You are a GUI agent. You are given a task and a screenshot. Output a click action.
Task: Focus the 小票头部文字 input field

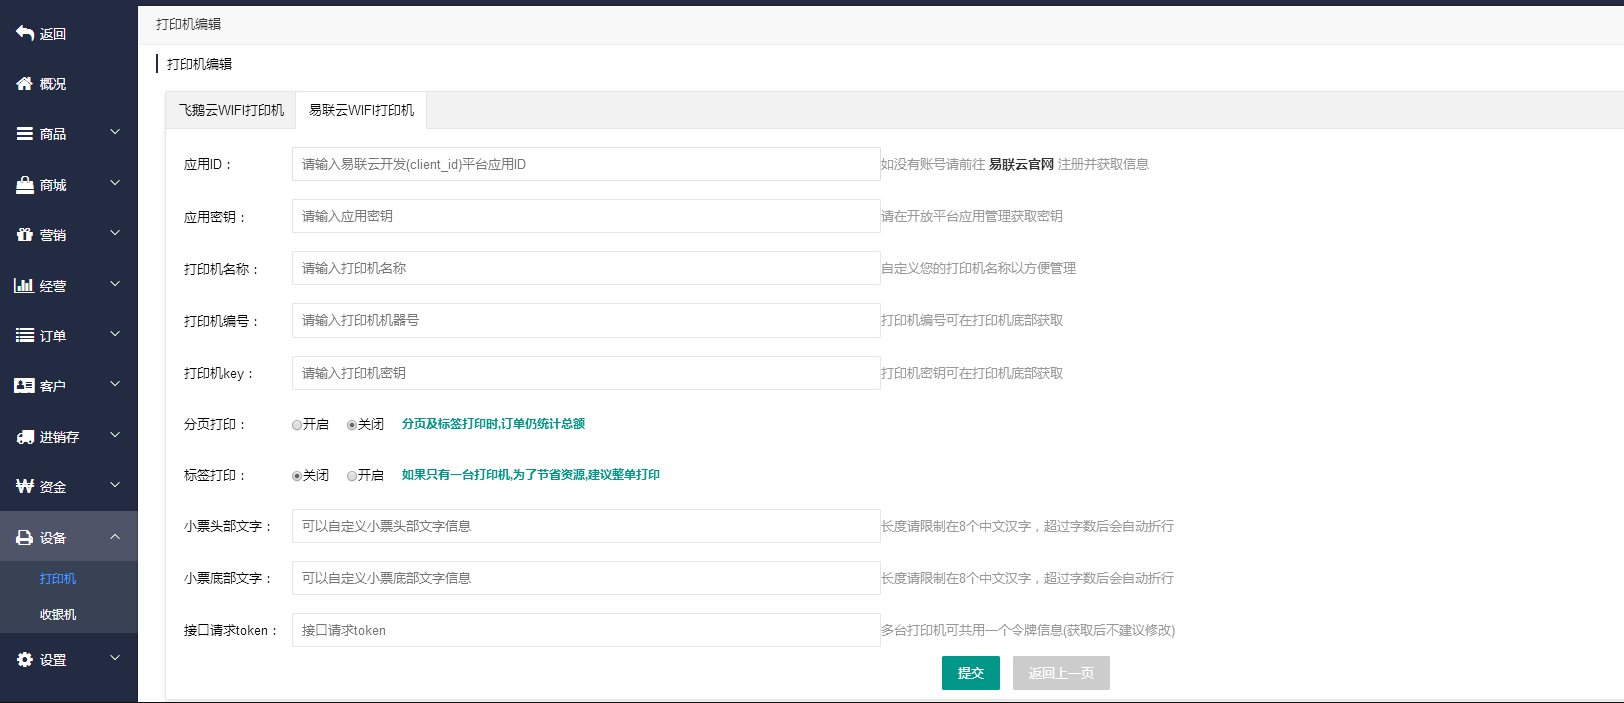click(x=586, y=526)
